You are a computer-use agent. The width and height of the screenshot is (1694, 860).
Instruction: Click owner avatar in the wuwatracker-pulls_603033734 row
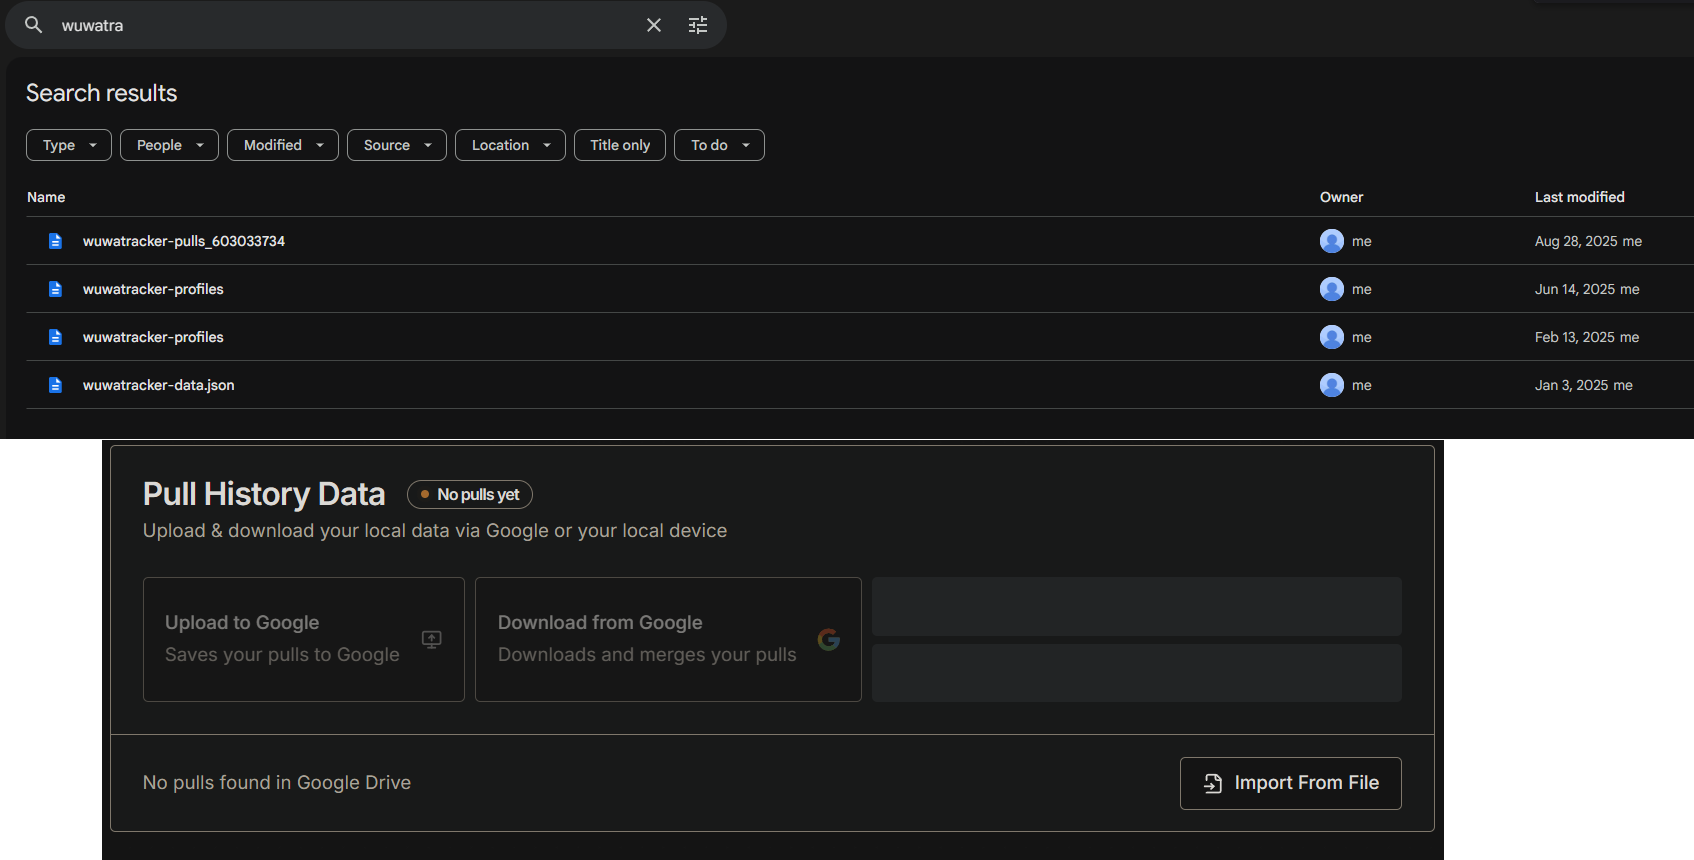[x=1332, y=241]
